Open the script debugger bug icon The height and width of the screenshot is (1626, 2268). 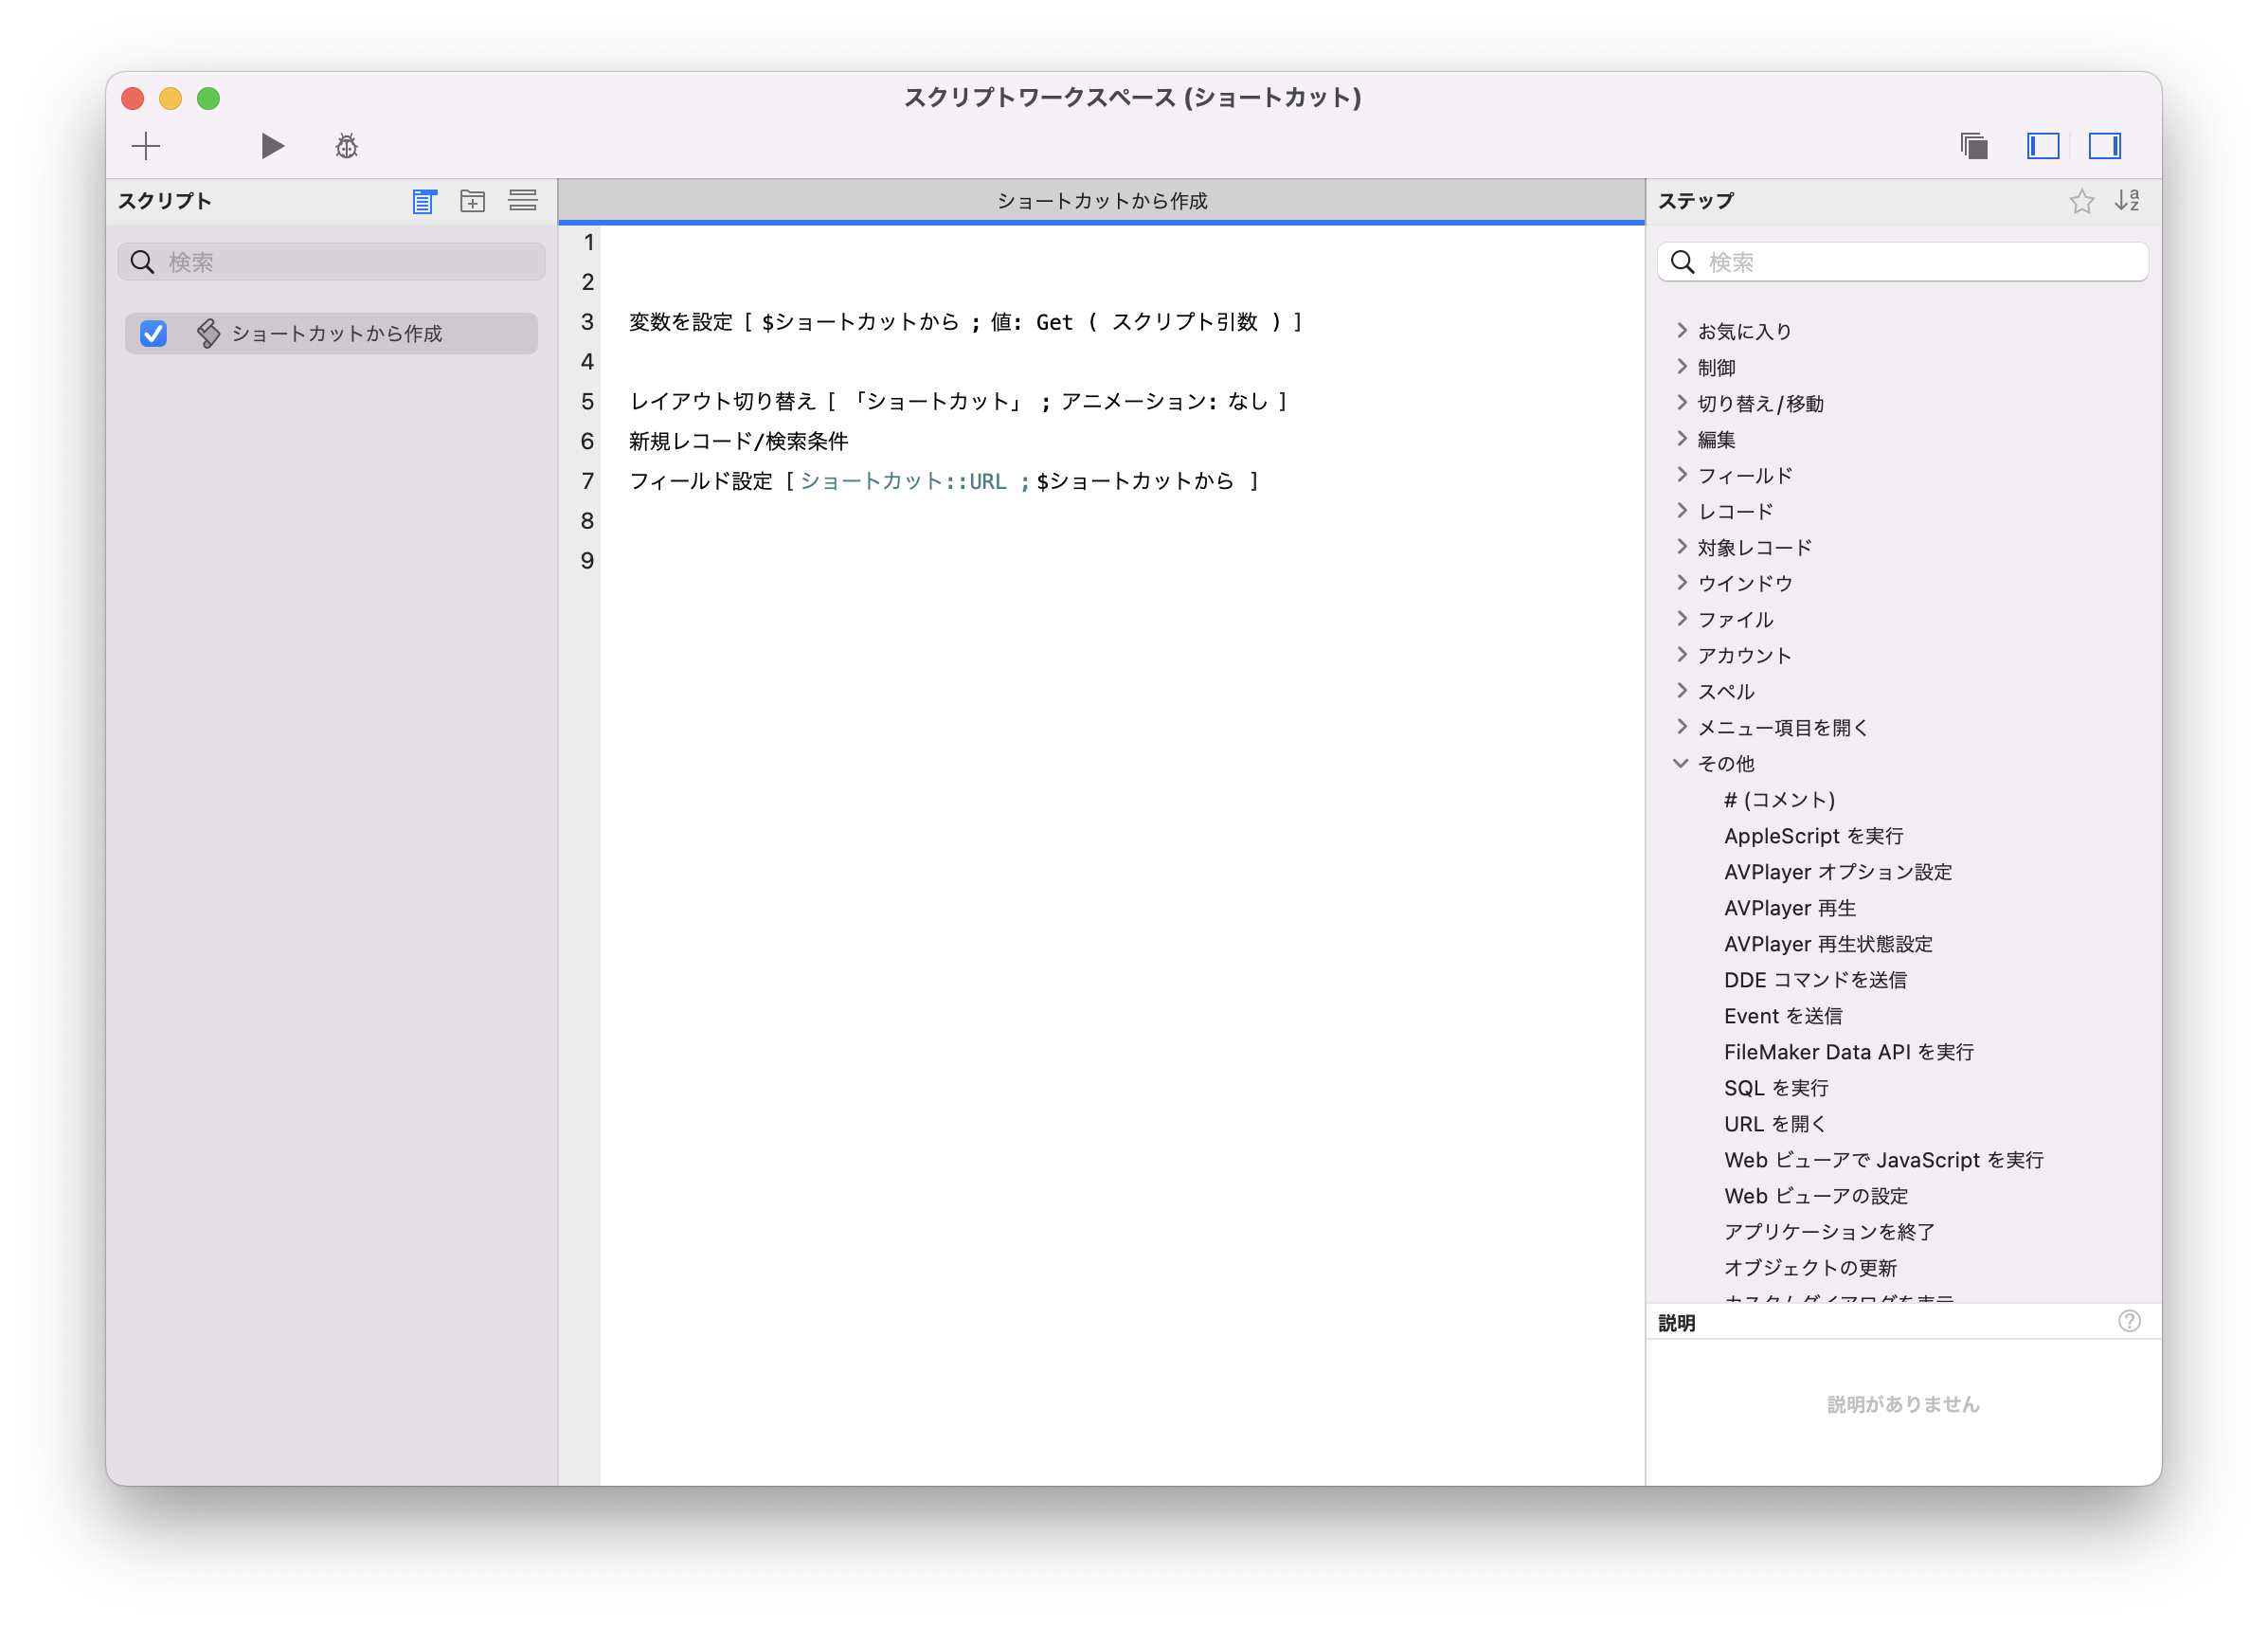(346, 146)
